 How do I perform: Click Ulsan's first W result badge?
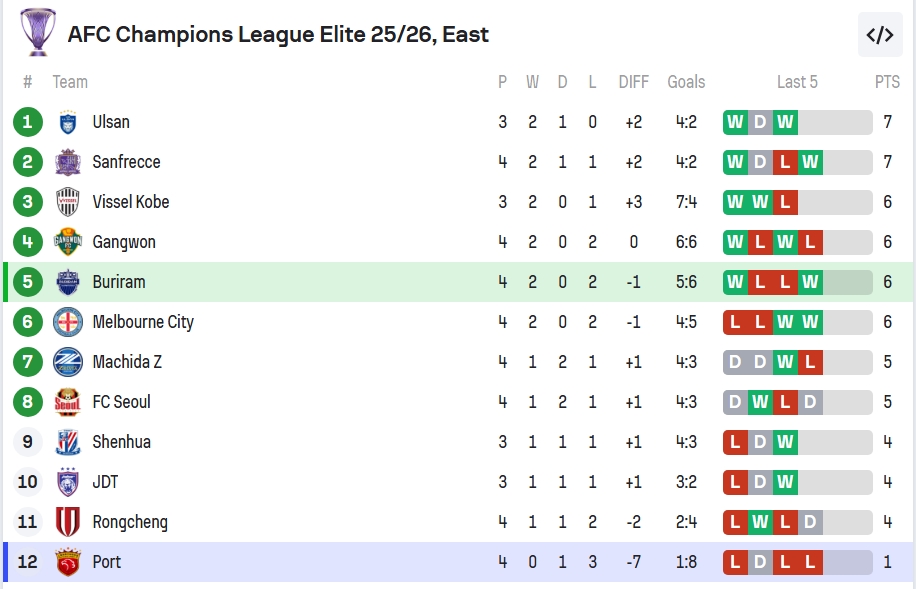735,122
